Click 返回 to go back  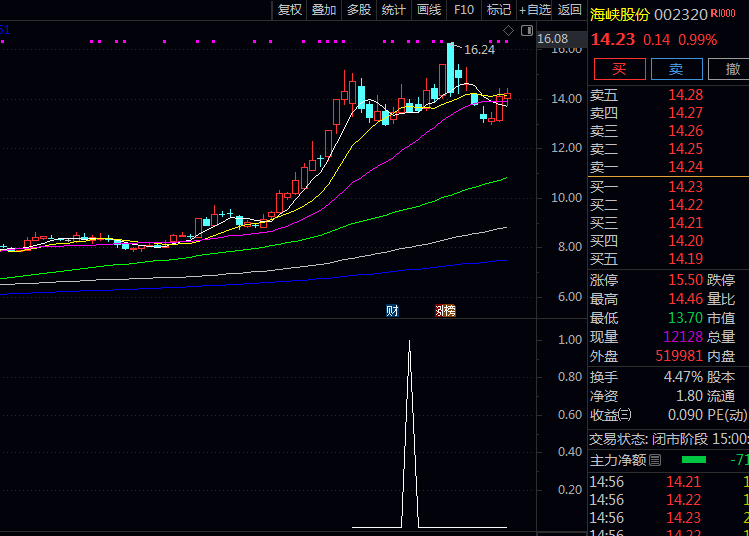570,10
